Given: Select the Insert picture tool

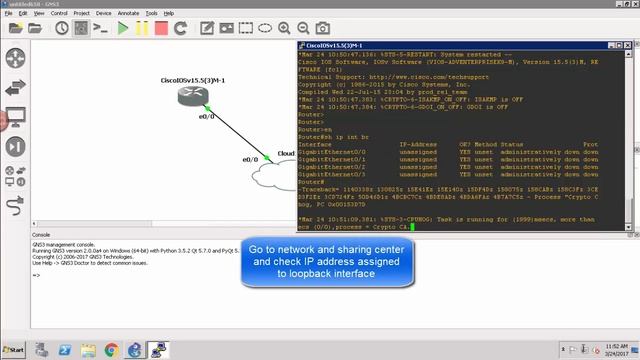Looking at the screenshot, I should point(227,28).
